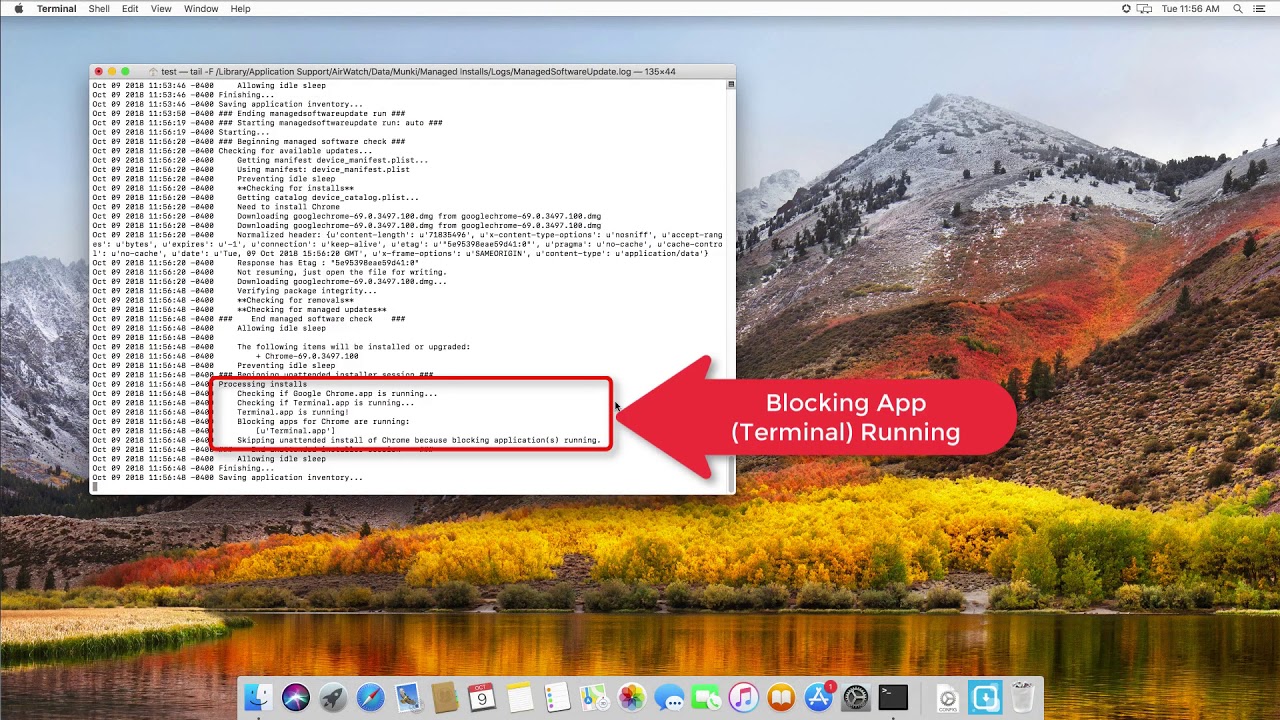Minimize the Terminal window
The height and width of the screenshot is (720, 1280).
(112, 72)
